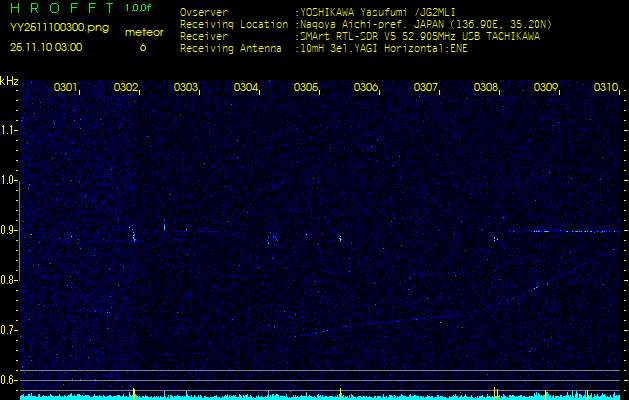Click the meteor count label
Screen dimensions: 629x400
[x=143, y=32]
